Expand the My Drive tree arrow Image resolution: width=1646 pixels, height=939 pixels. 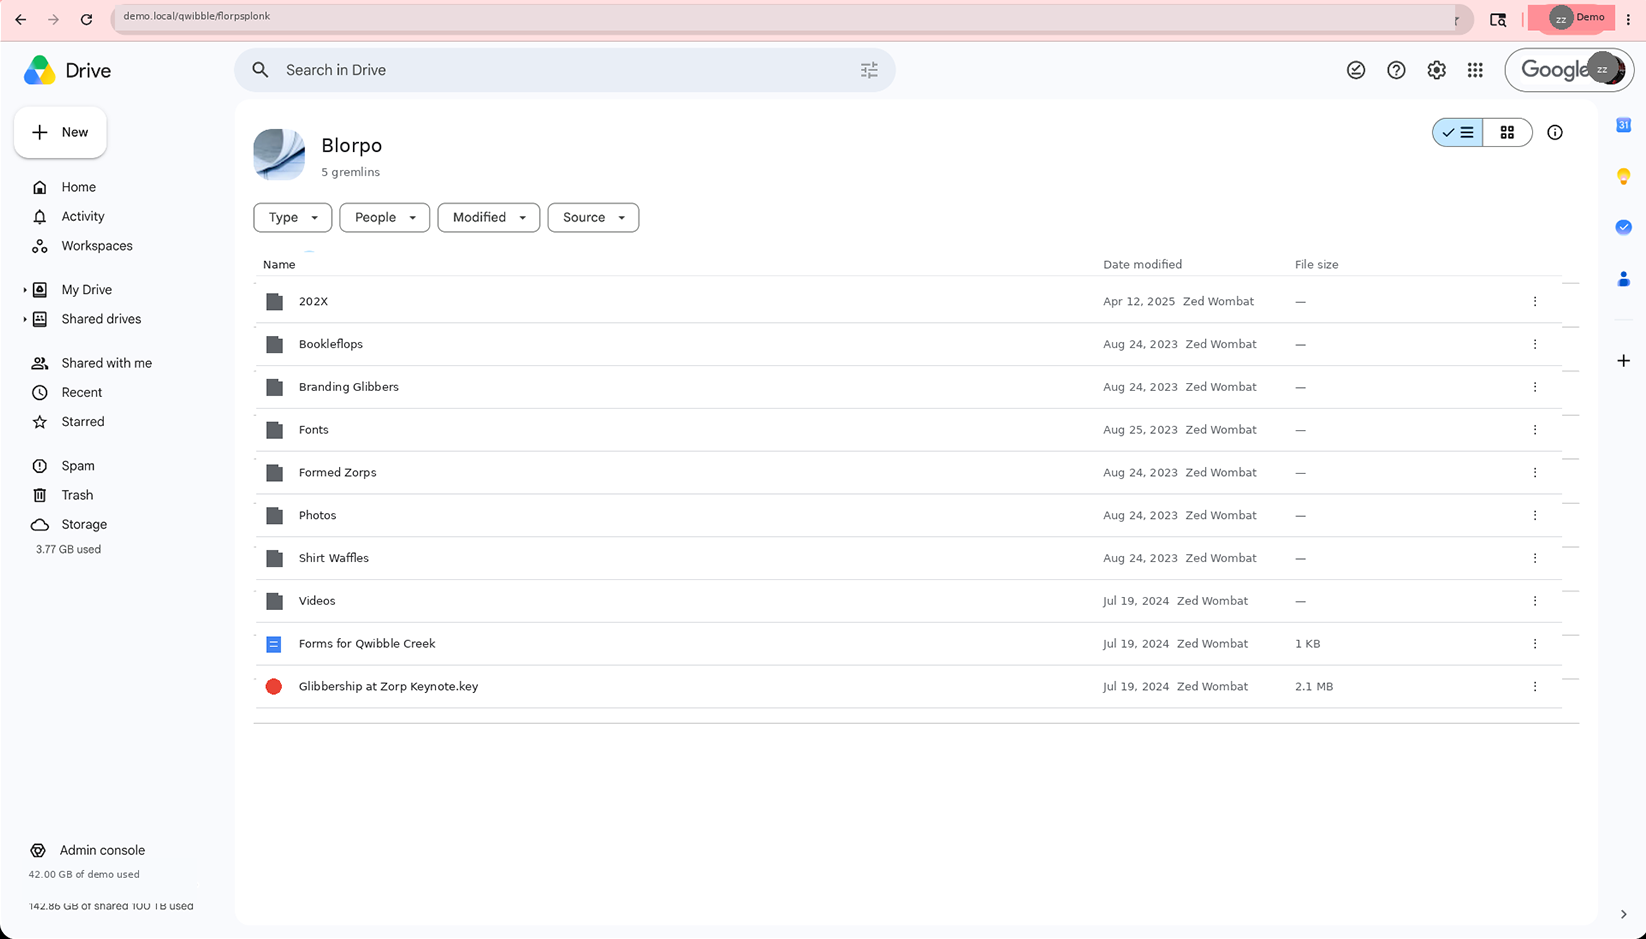coord(25,290)
